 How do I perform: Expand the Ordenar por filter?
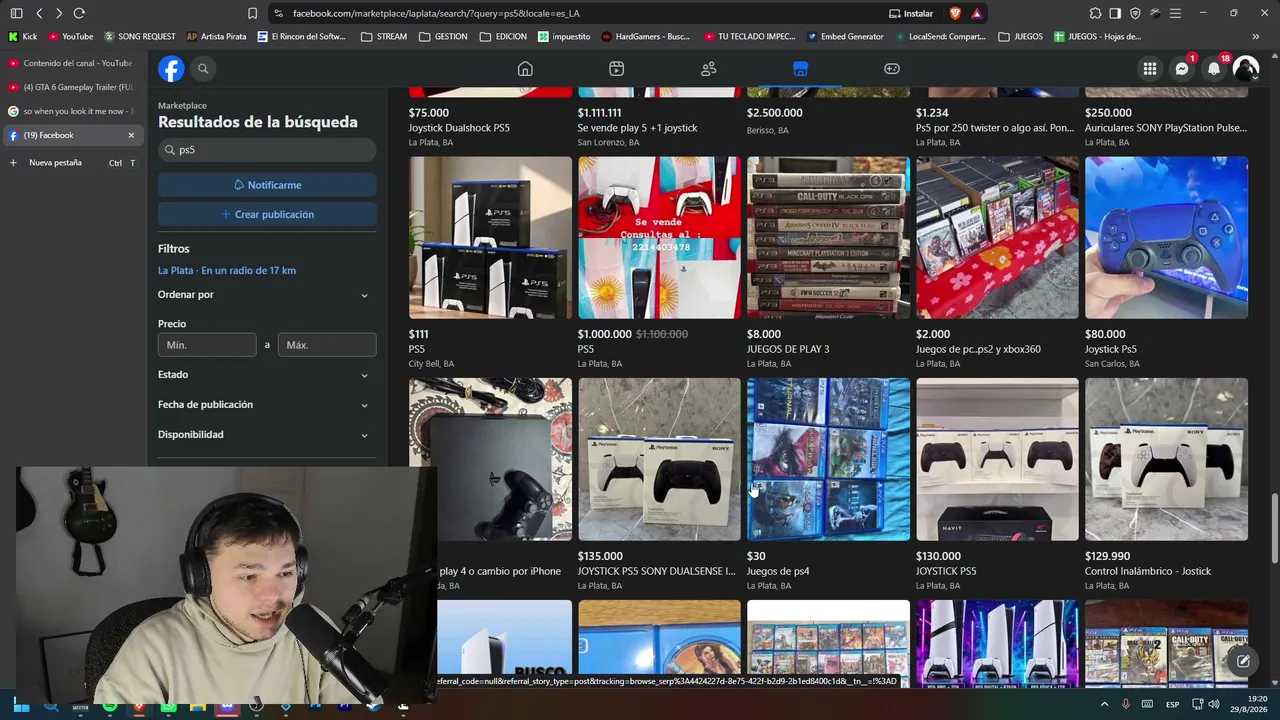(x=267, y=295)
